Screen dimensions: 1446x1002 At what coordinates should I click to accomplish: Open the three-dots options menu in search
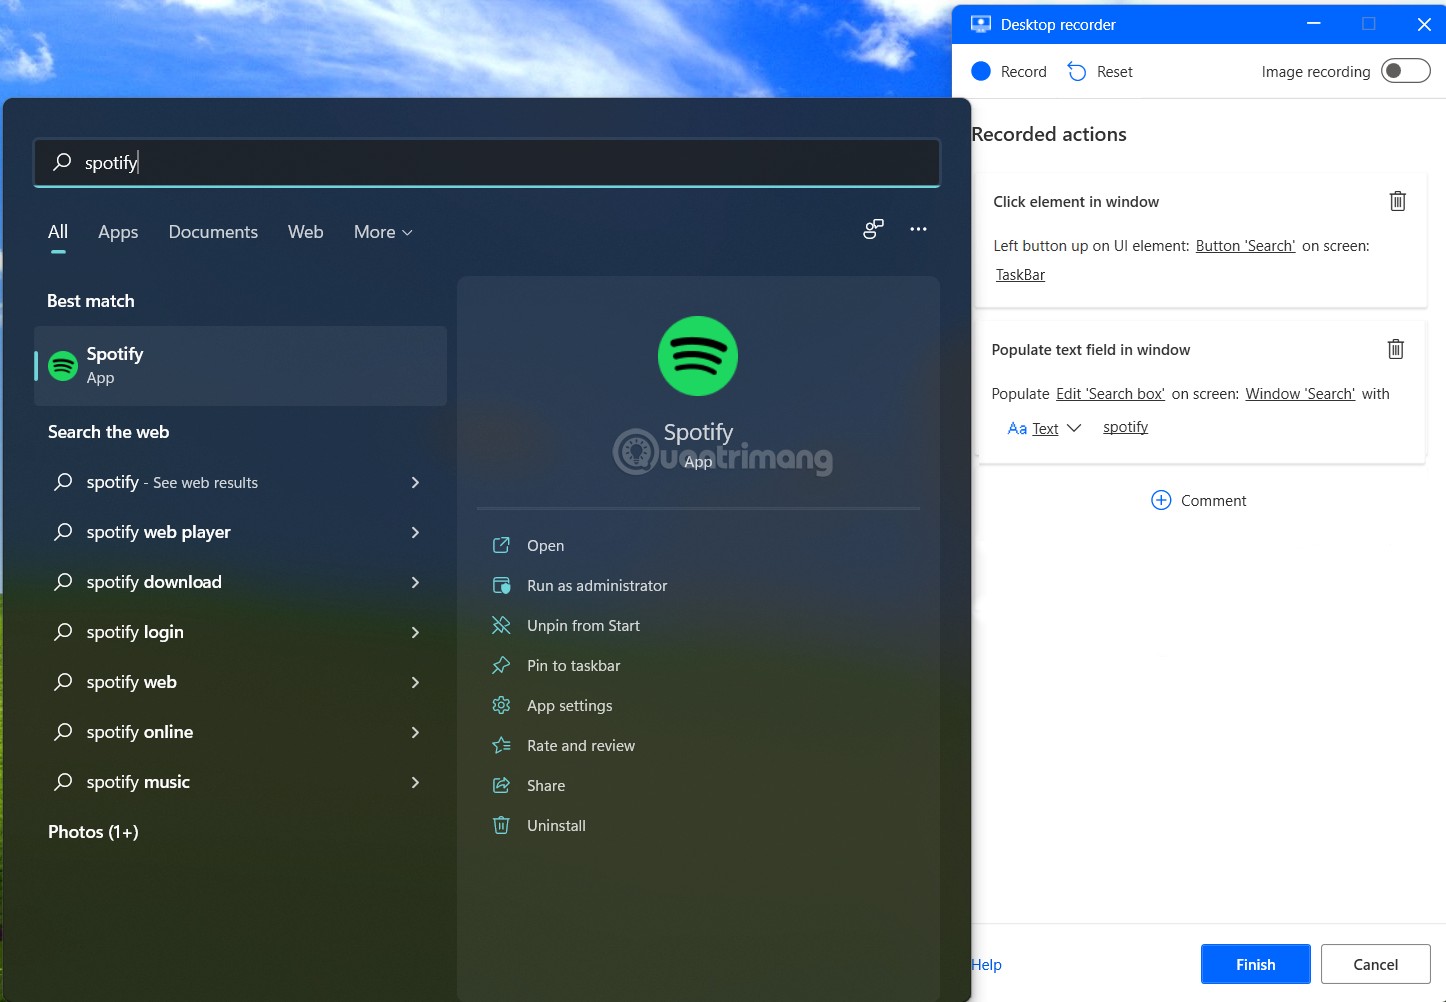pyautogui.click(x=918, y=229)
